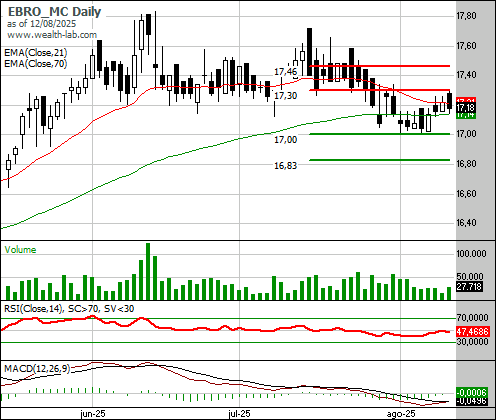Click the MACD(12,26,9) indicator label

point(37,369)
